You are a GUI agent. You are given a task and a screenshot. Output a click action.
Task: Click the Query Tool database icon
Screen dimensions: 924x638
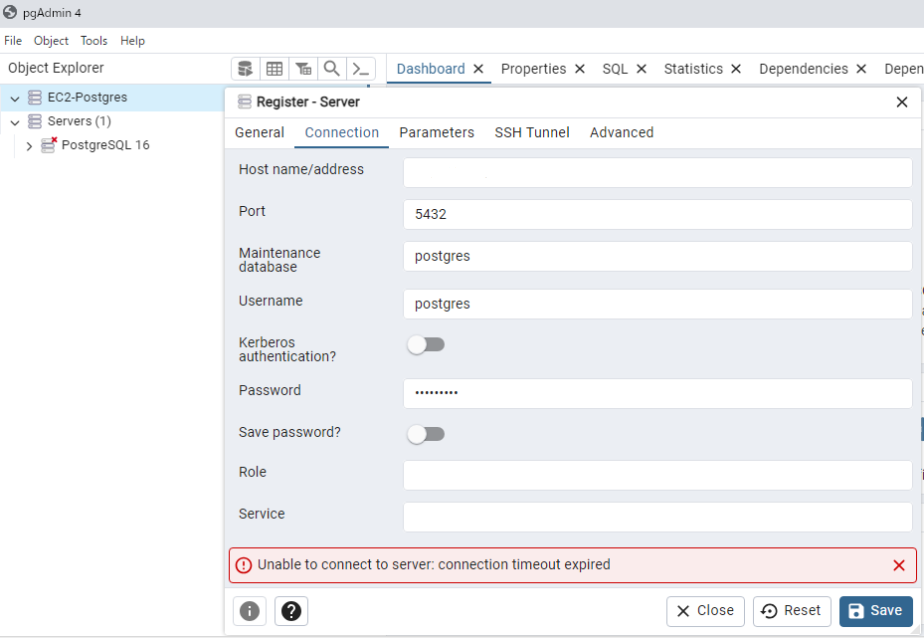[245, 69]
